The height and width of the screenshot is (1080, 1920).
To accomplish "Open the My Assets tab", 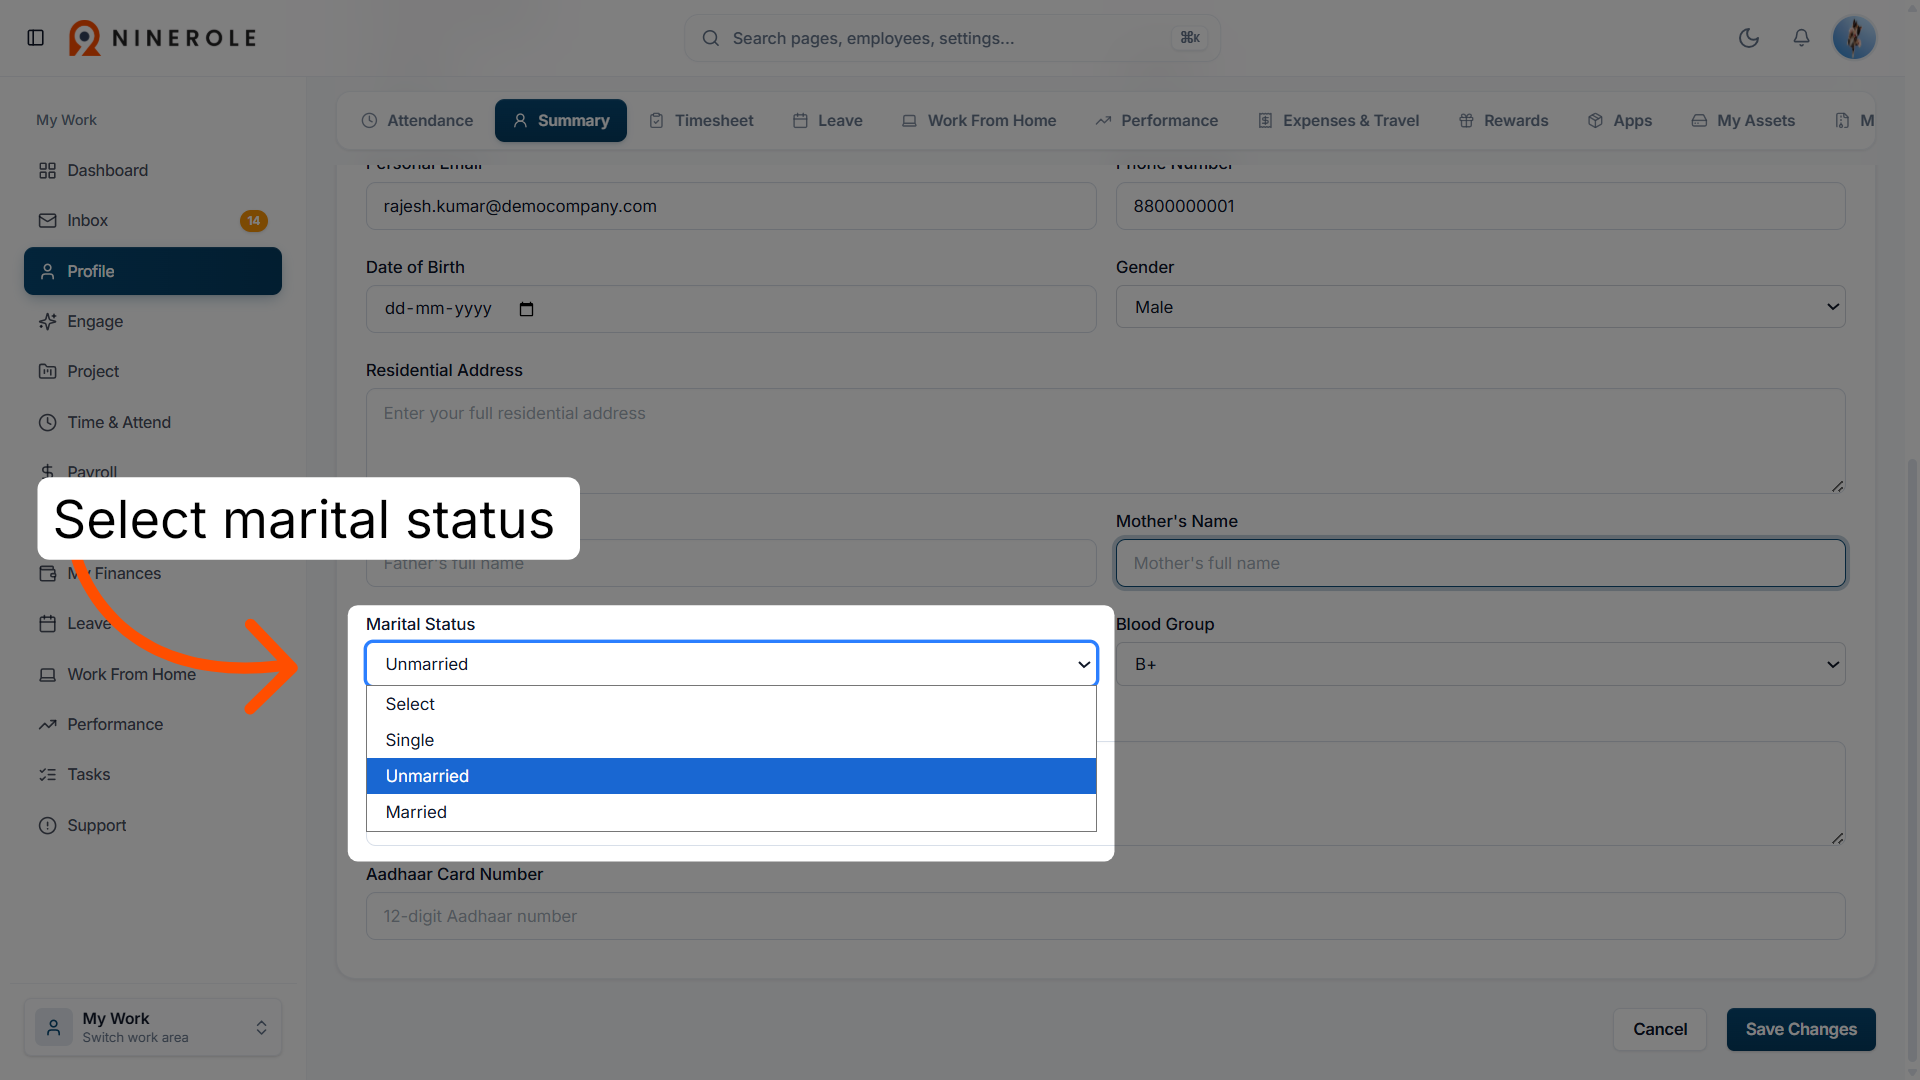I will point(1743,120).
